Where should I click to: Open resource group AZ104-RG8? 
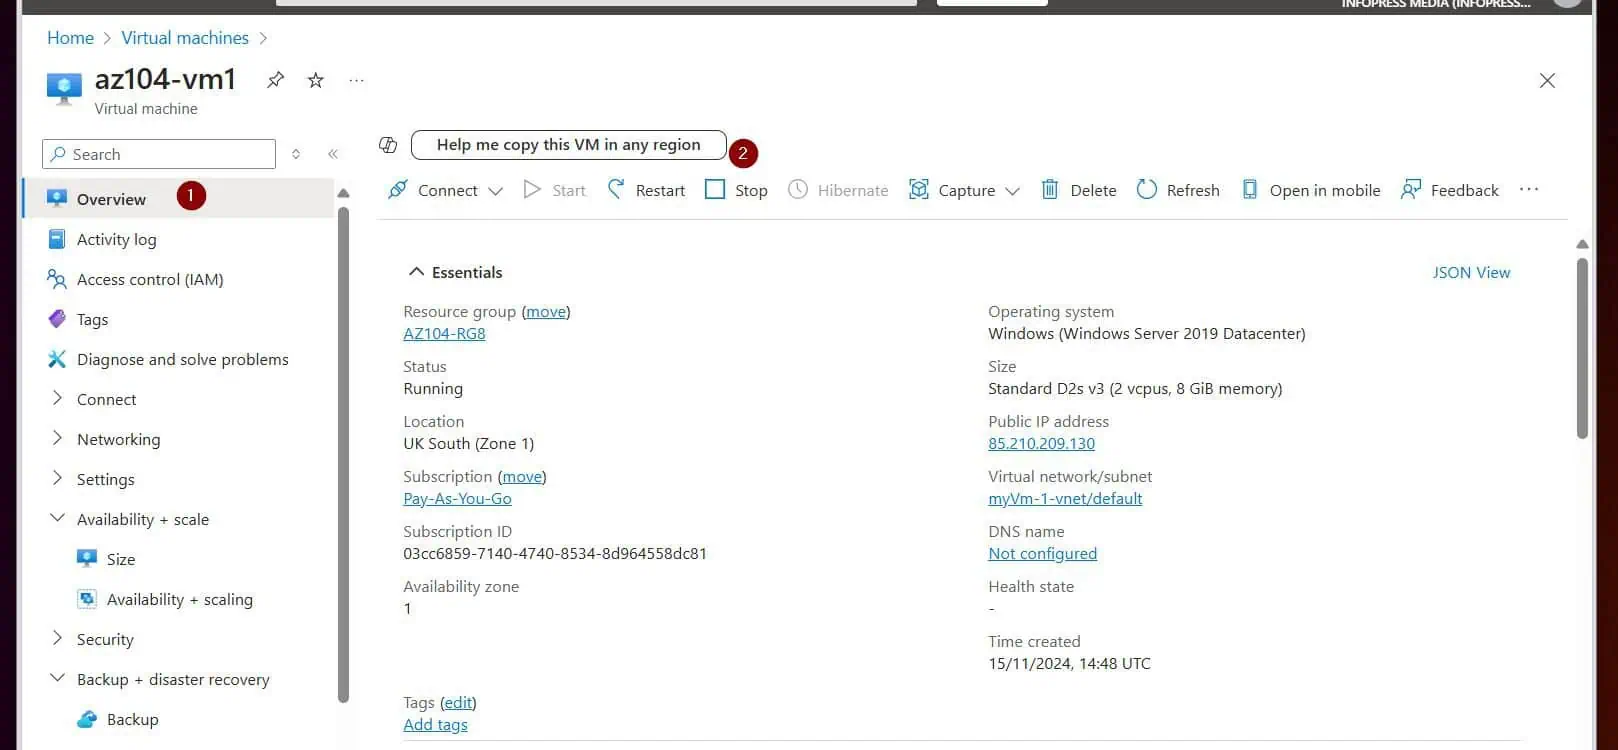(444, 334)
